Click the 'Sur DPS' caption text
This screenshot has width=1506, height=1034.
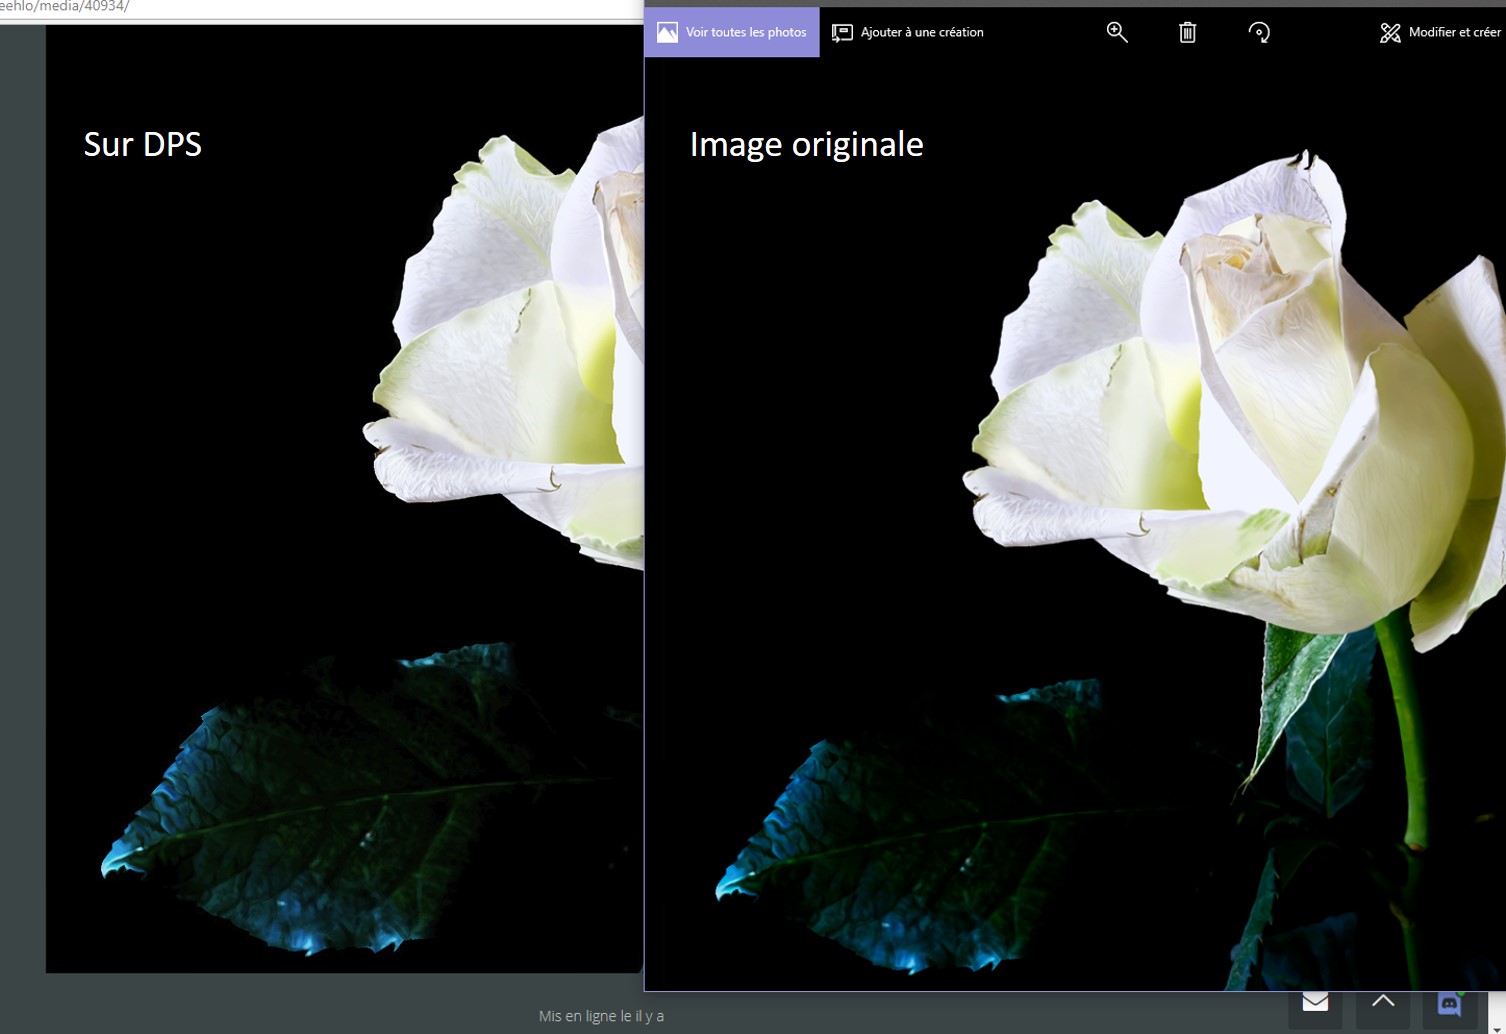coord(143,144)
